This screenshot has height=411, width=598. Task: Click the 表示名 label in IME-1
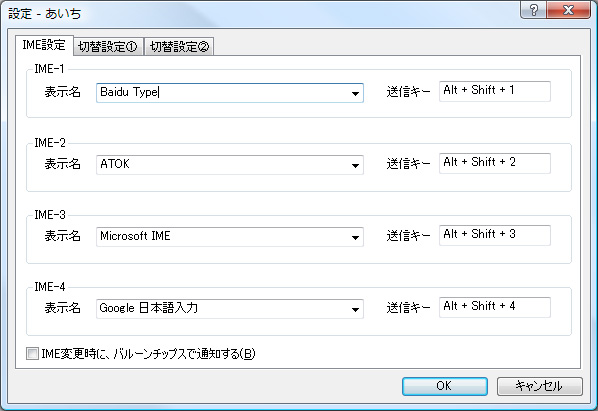[x=63, y=92]
